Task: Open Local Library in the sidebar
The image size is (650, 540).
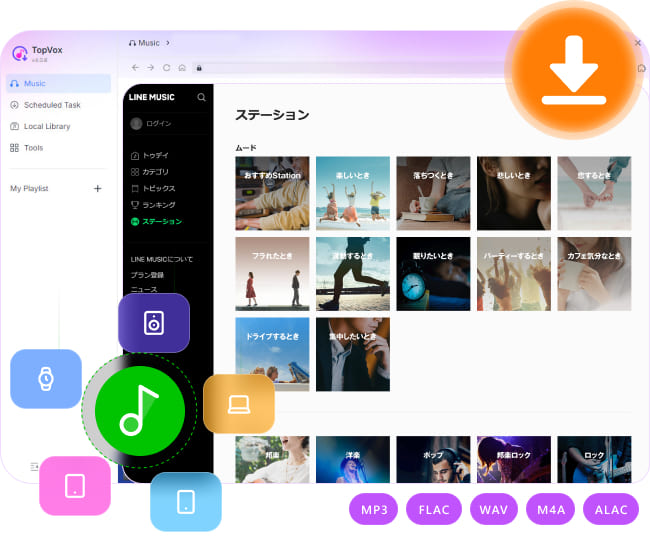Action: [40, 126]
